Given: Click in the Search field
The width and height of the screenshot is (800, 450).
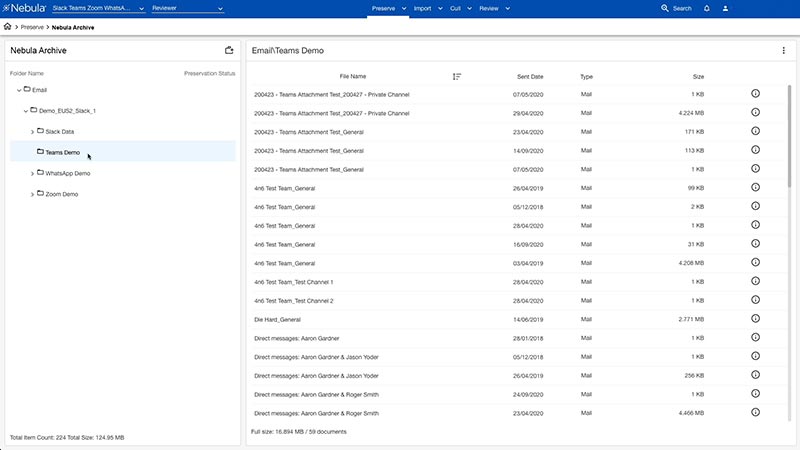Looking at the screenshot, I should (x=682, y=9).
